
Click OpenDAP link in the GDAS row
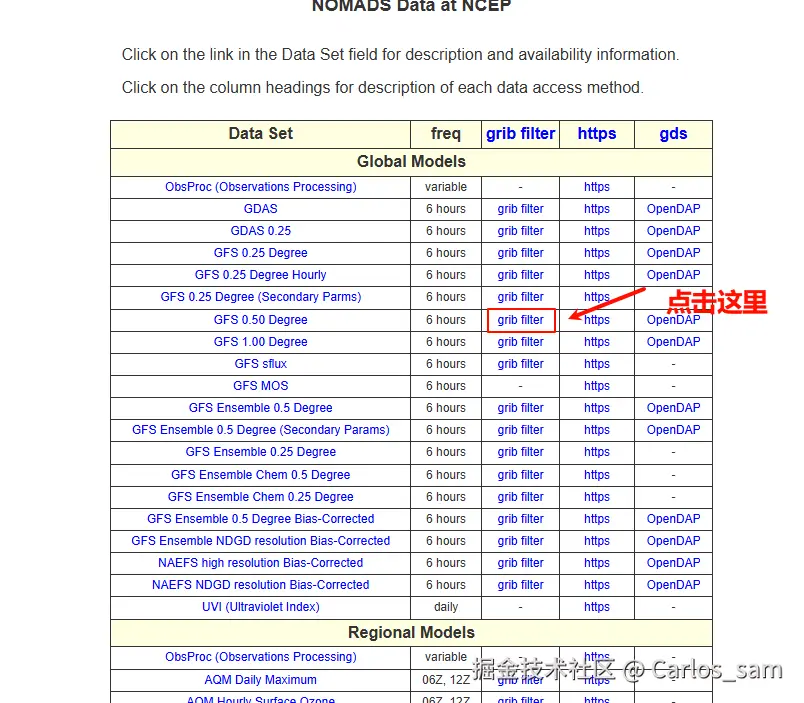tap(673, 209)
